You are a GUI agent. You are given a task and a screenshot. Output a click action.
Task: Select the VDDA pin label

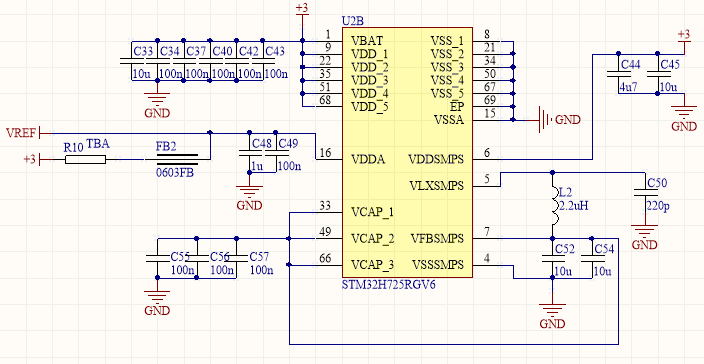tap(368, 159)
